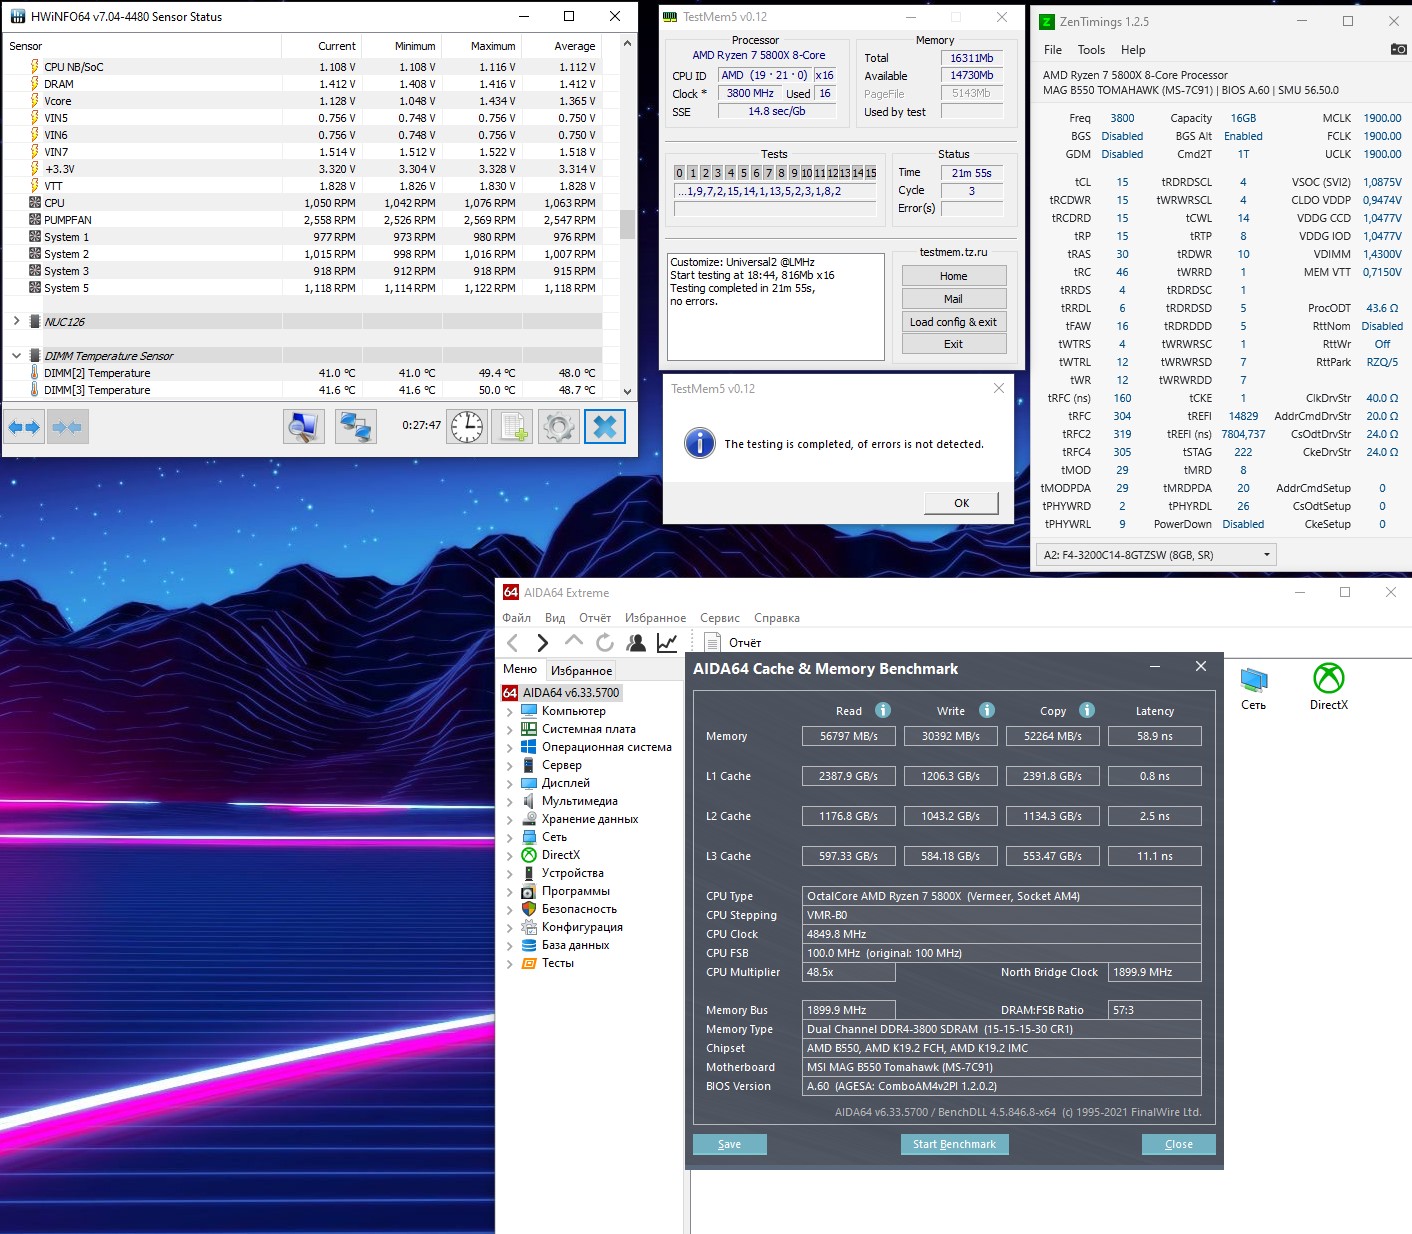Click the blue info icon in TestMem5 dialog
Screen dimensions: 1412x1234
(x=699, y=442)
